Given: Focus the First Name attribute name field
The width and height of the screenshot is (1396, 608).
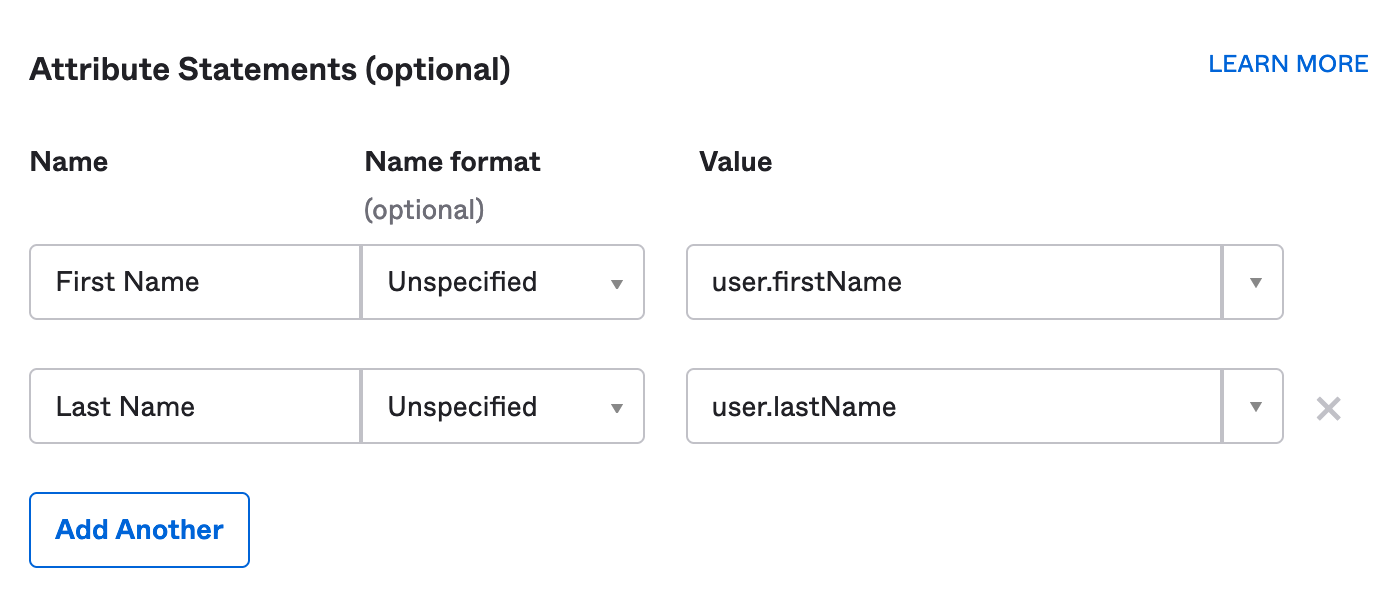Looking at the screenshot, I should click(195, 282).
